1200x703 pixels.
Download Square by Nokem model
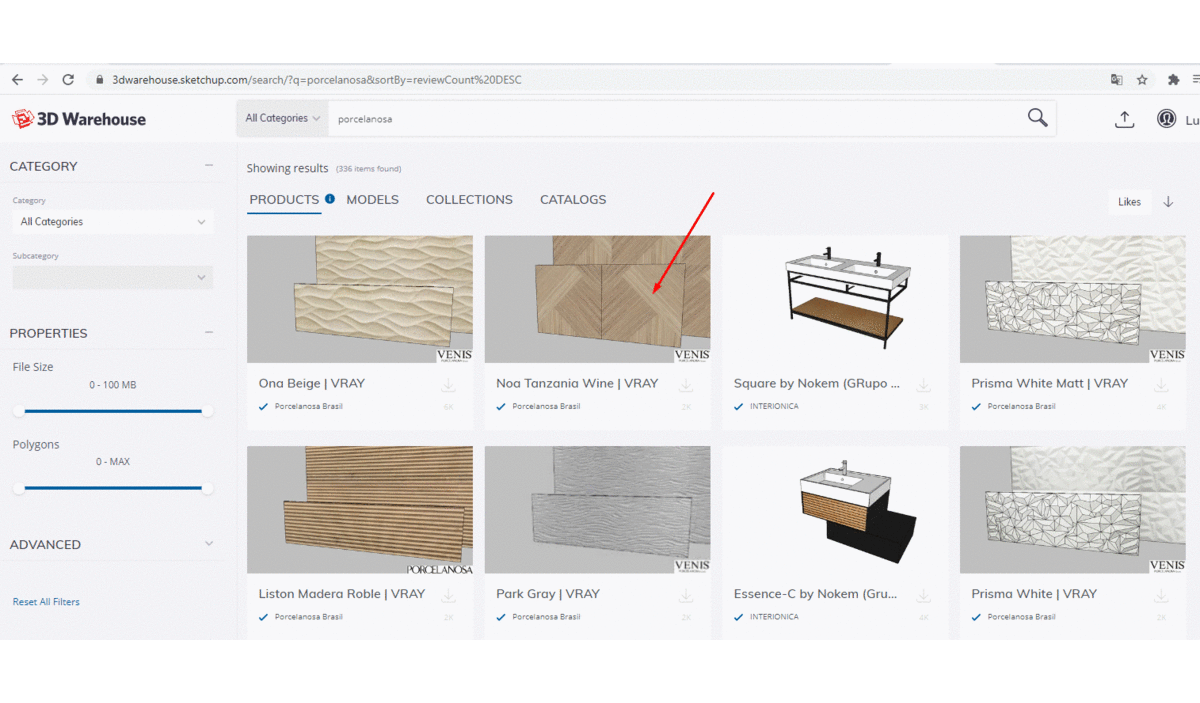(924, 385)
